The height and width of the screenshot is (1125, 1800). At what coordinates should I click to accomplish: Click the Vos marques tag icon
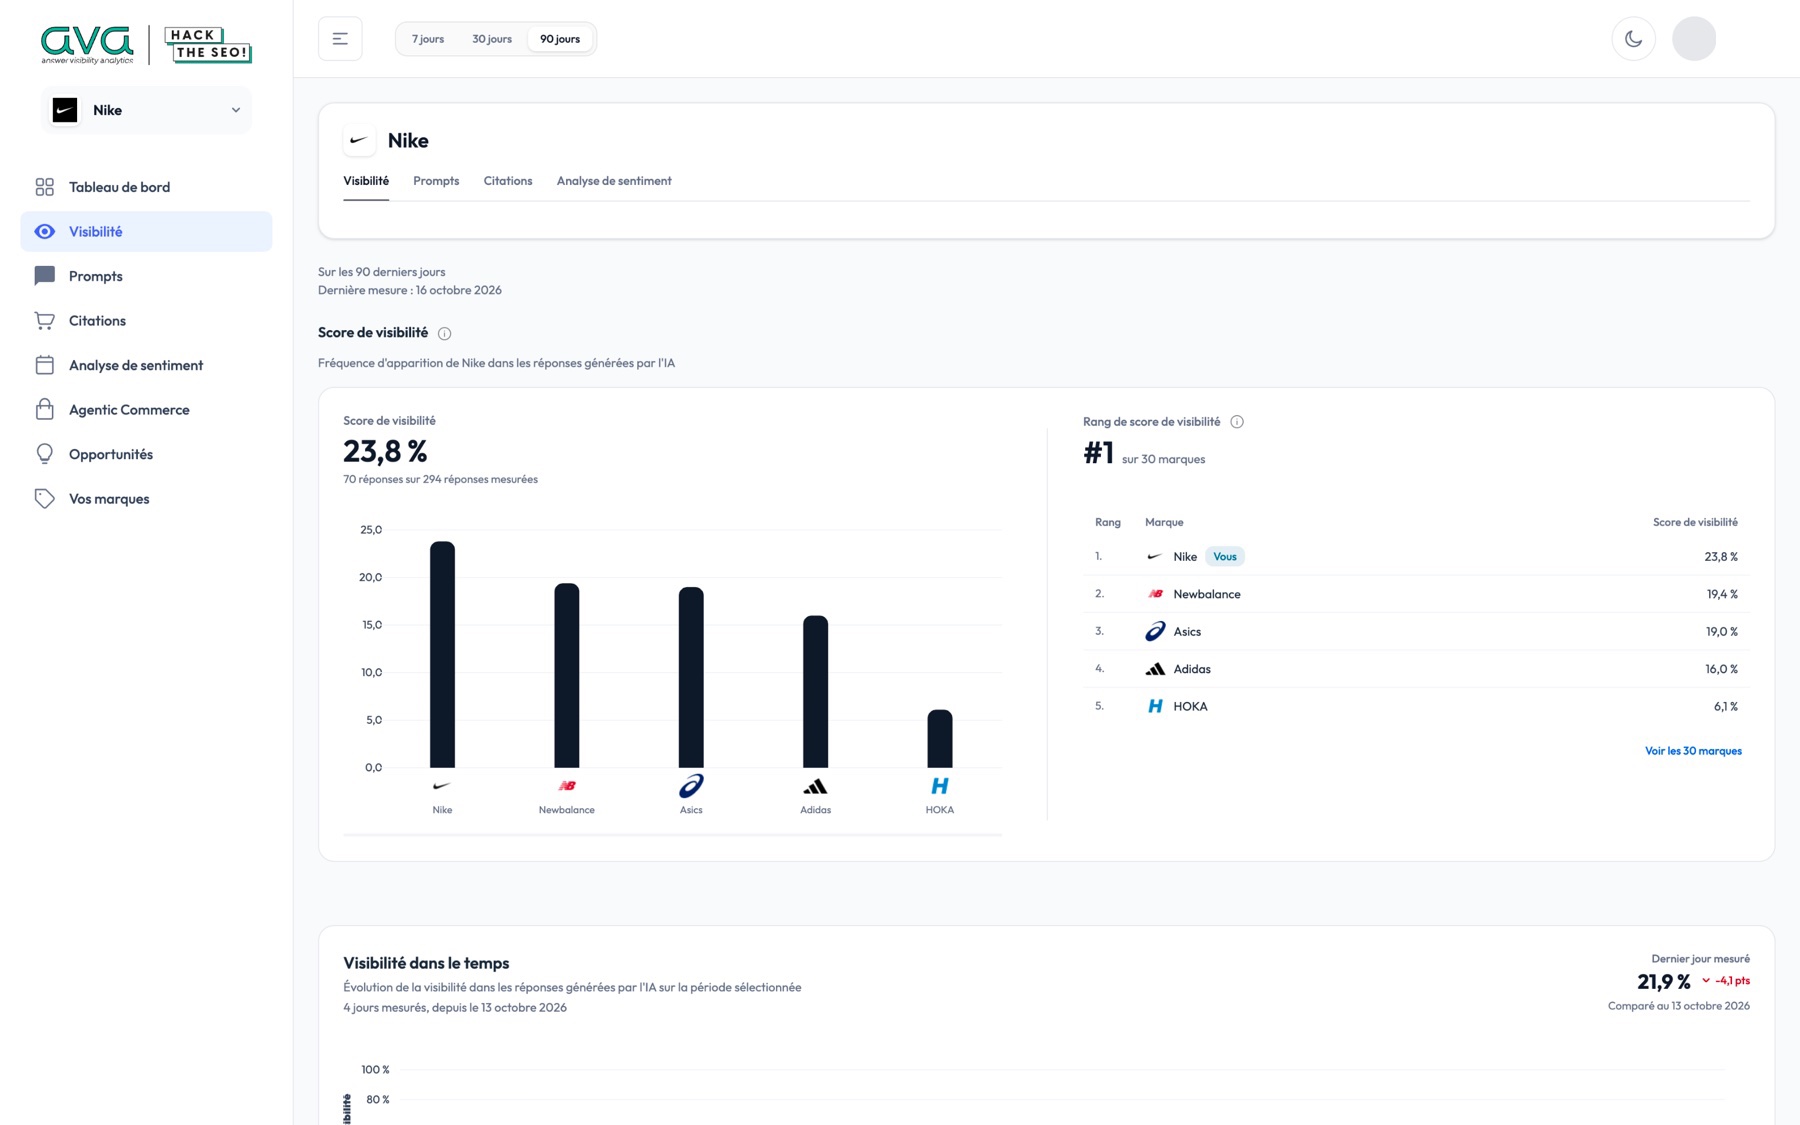[x=45, y=498]
